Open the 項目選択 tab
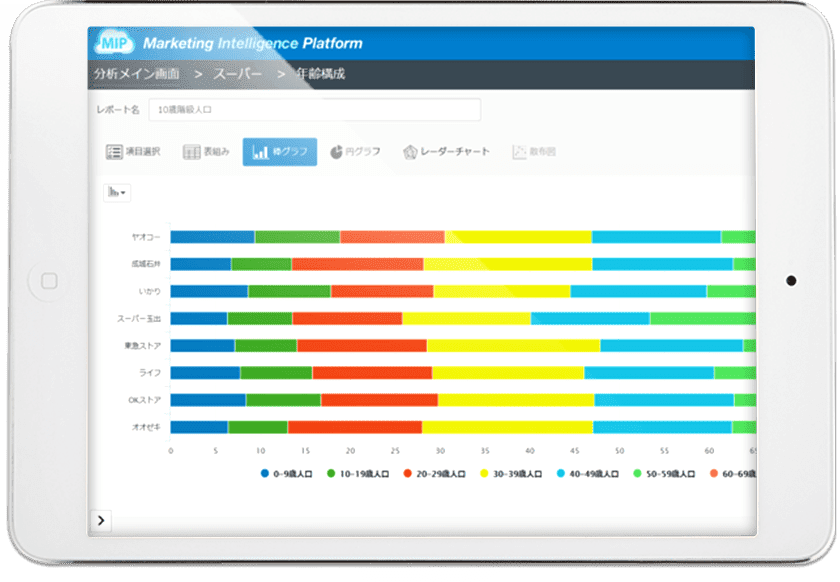The height and width of the screenshot is (582, 840). (x=133, y=152)
